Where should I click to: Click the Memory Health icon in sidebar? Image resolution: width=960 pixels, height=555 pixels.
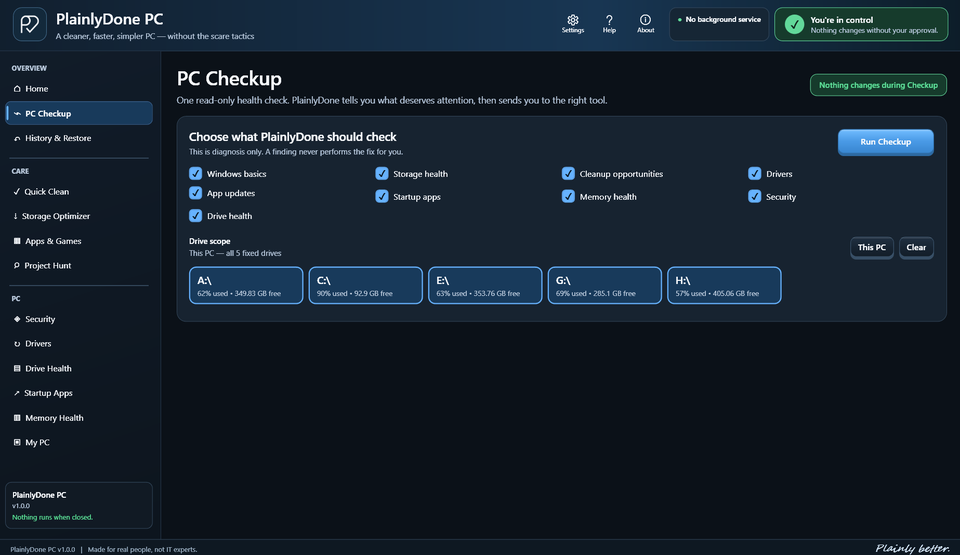point(17,418)
